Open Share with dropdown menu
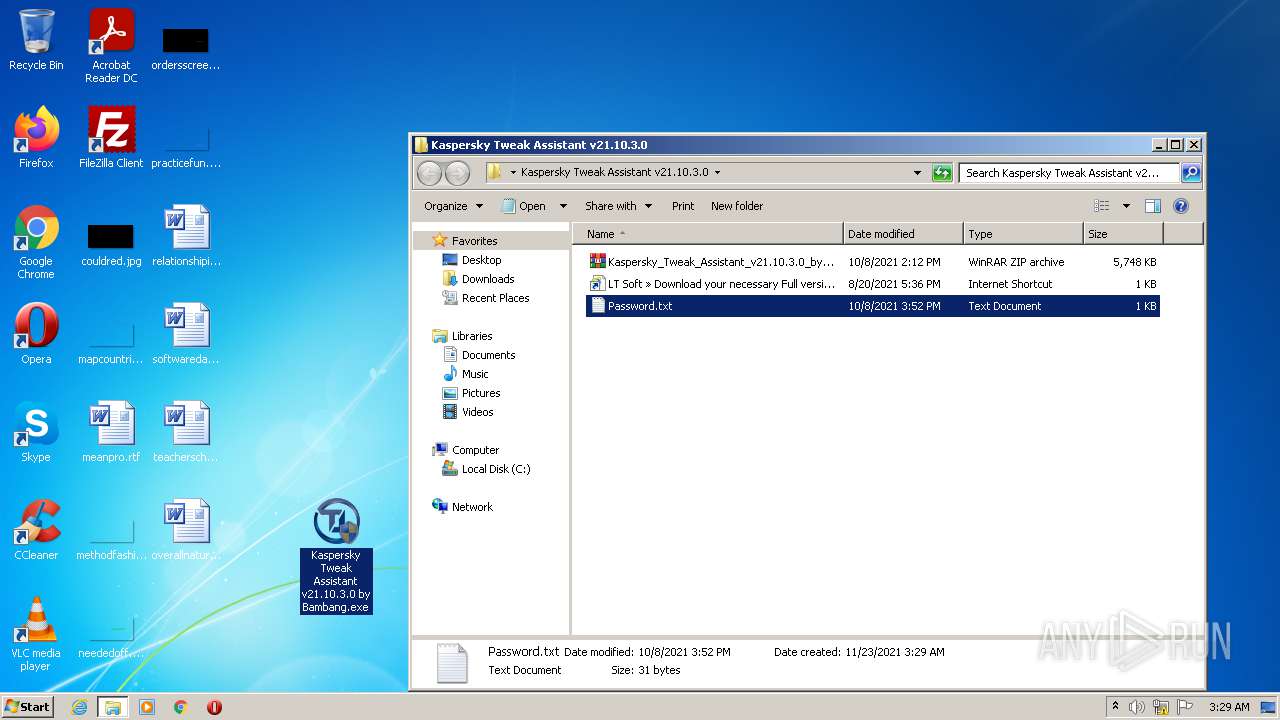The height and width of the screenshot is (720, 1280). click(x=618, y=206)
